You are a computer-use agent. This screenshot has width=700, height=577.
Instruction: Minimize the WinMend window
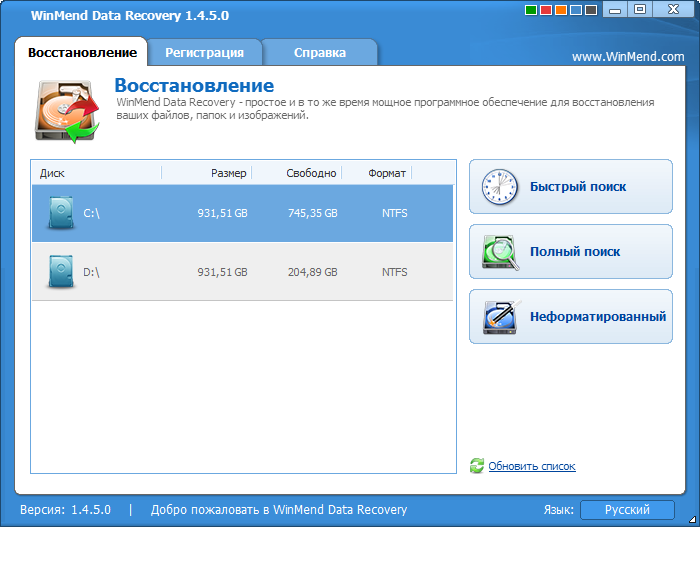615,9
